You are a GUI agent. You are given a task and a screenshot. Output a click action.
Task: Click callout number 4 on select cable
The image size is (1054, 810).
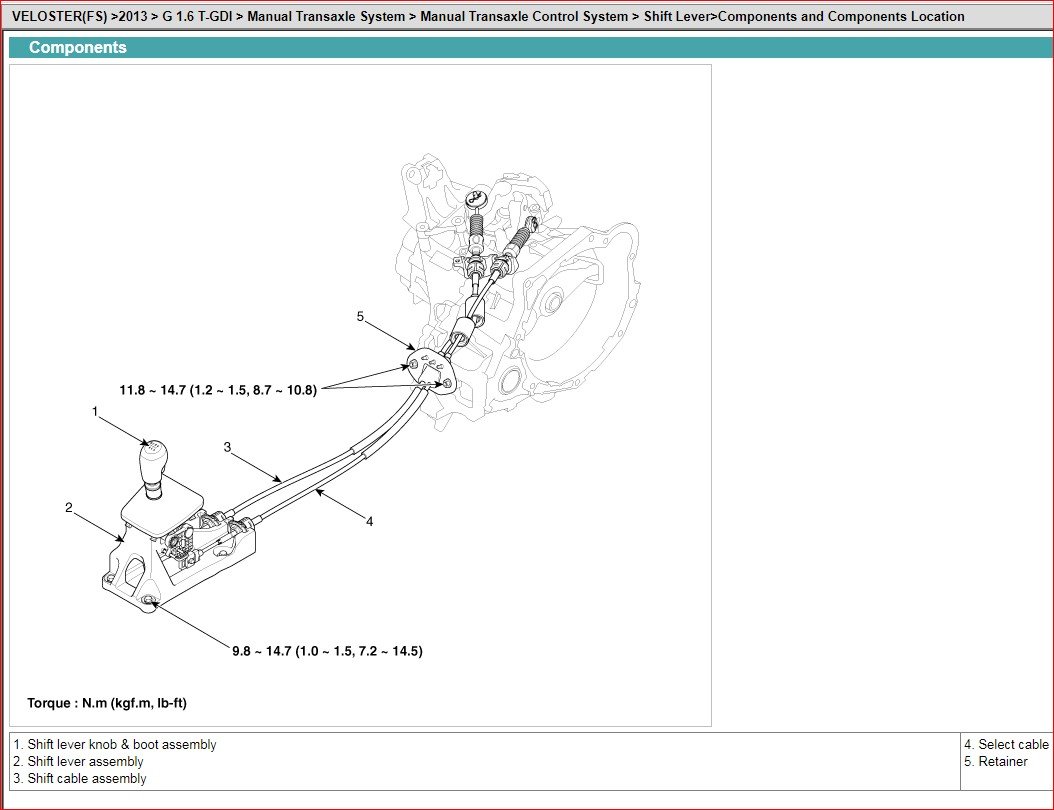point(370,521)
